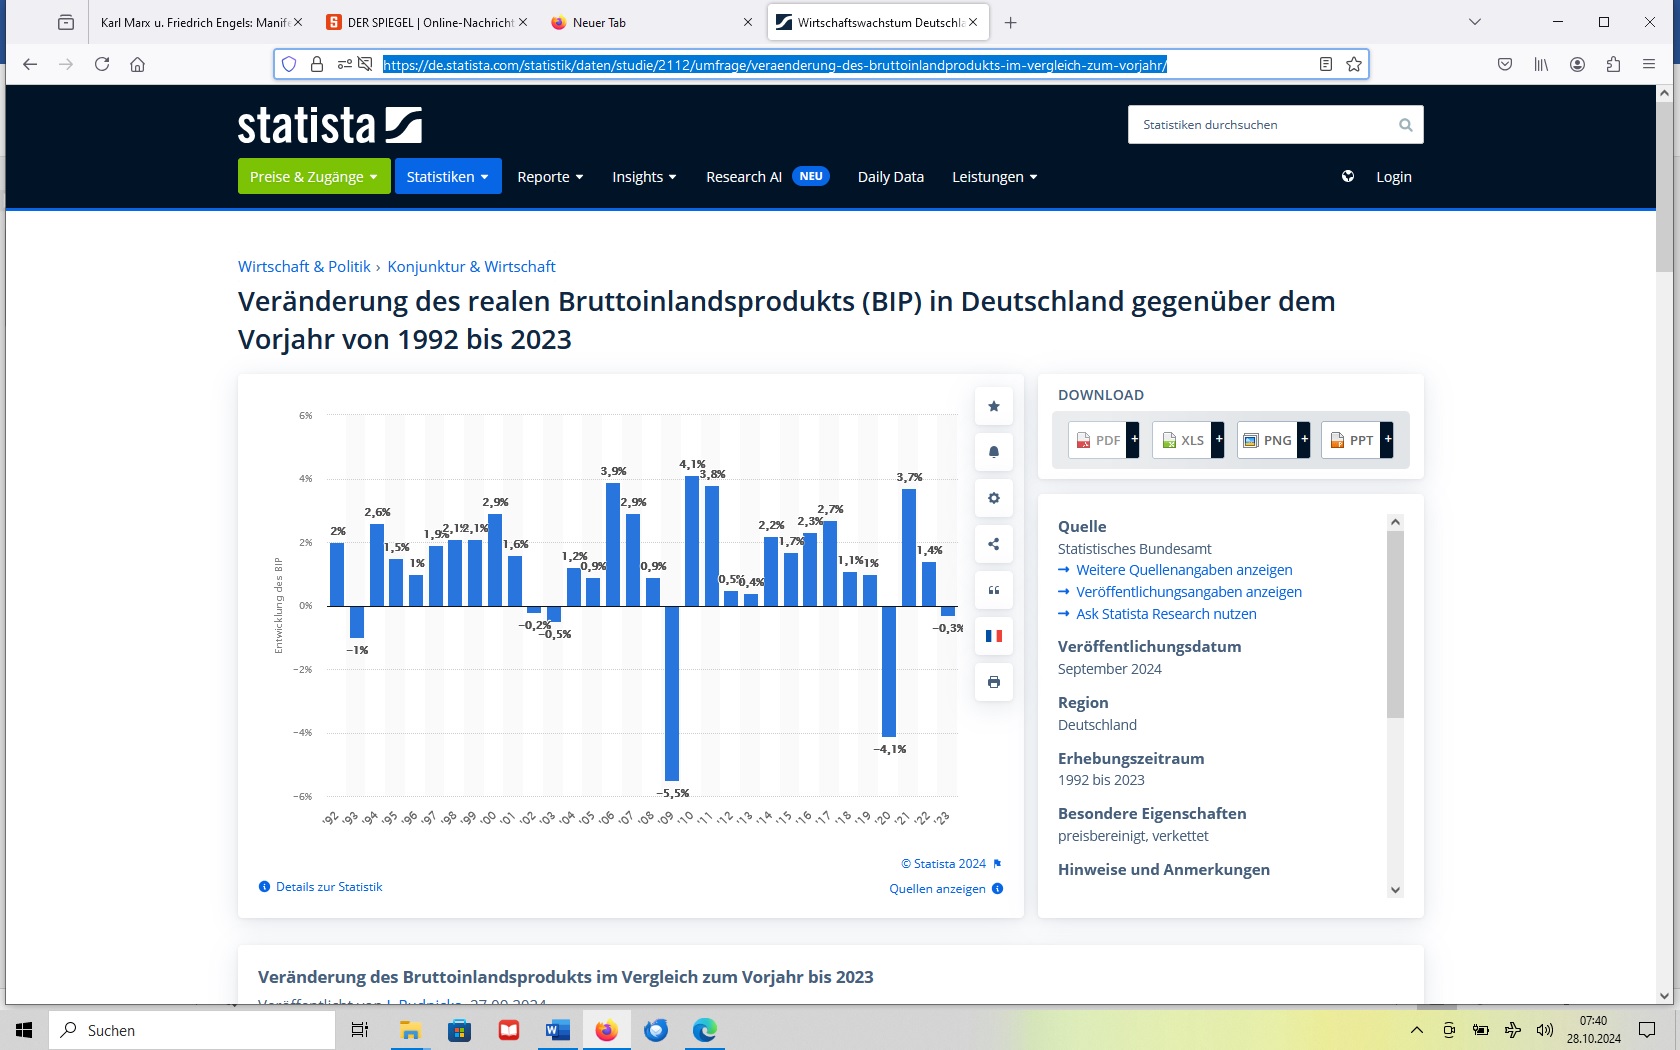
Task: Open the Leistungen dropdown menu
Action: [x=994, y=177]
